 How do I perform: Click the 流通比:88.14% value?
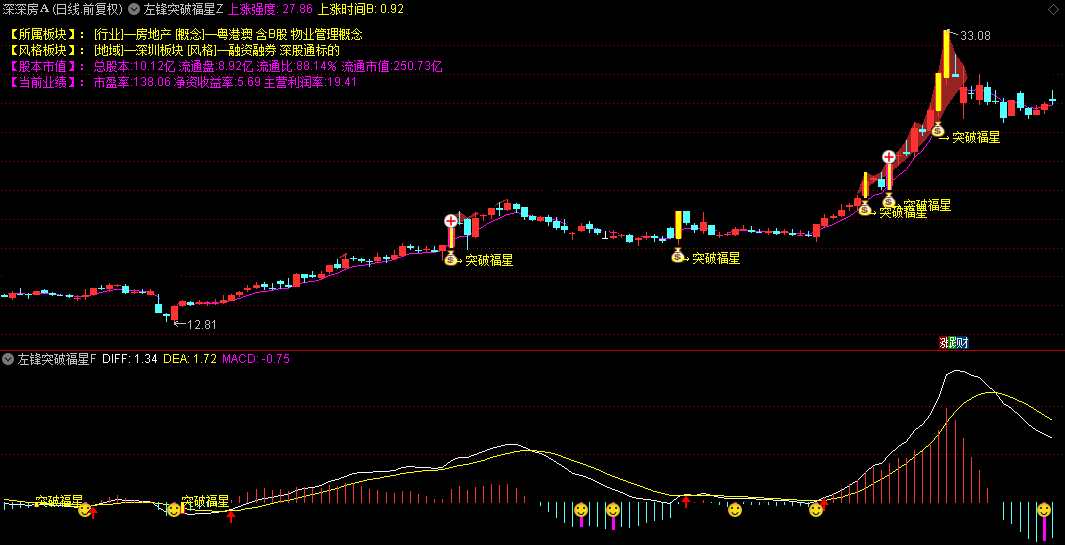(297, 67)
